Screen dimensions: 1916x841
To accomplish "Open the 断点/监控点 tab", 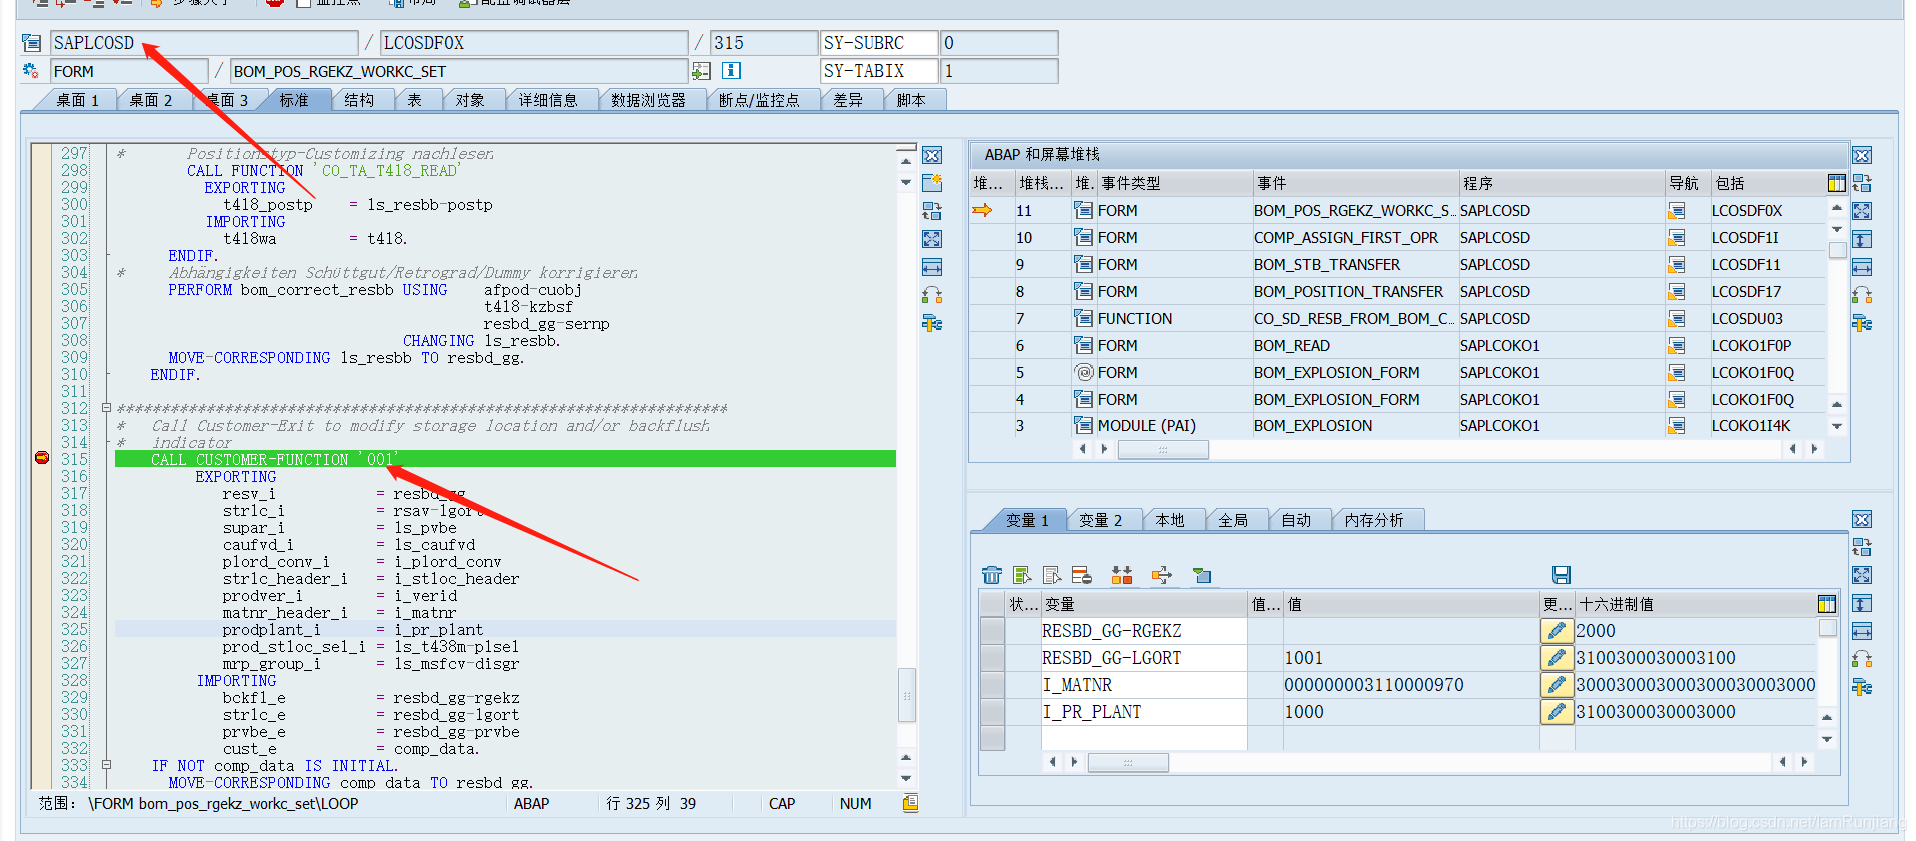I will coord(759,100).
